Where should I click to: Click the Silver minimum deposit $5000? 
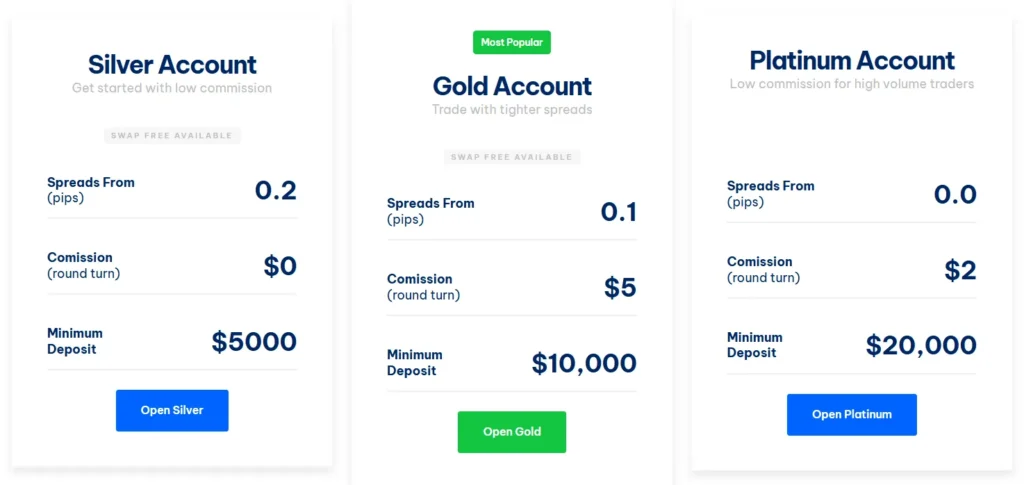tap(254, 342)
